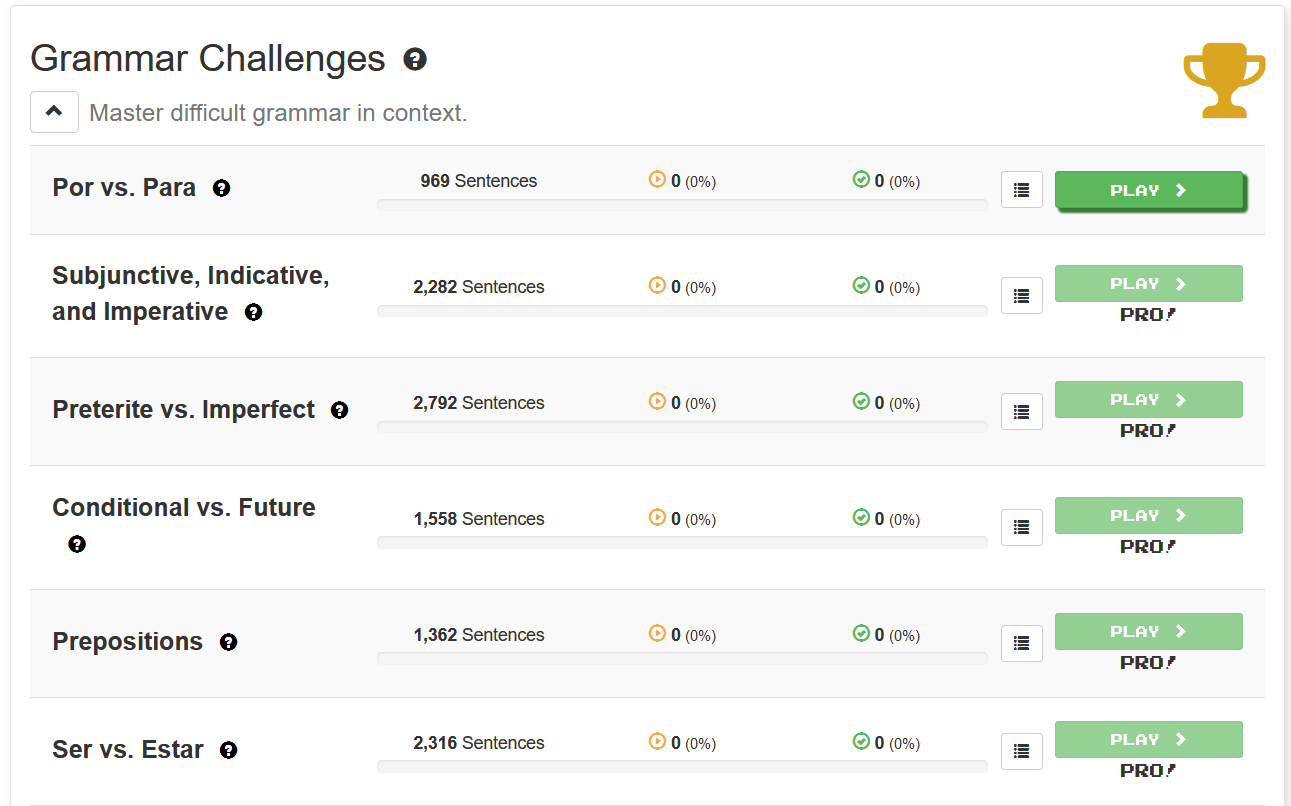This screenshot has width=1291, height=806.
Task: Open the Prepositions help icon
Action: pyautogui.click(x=229, y=642)
